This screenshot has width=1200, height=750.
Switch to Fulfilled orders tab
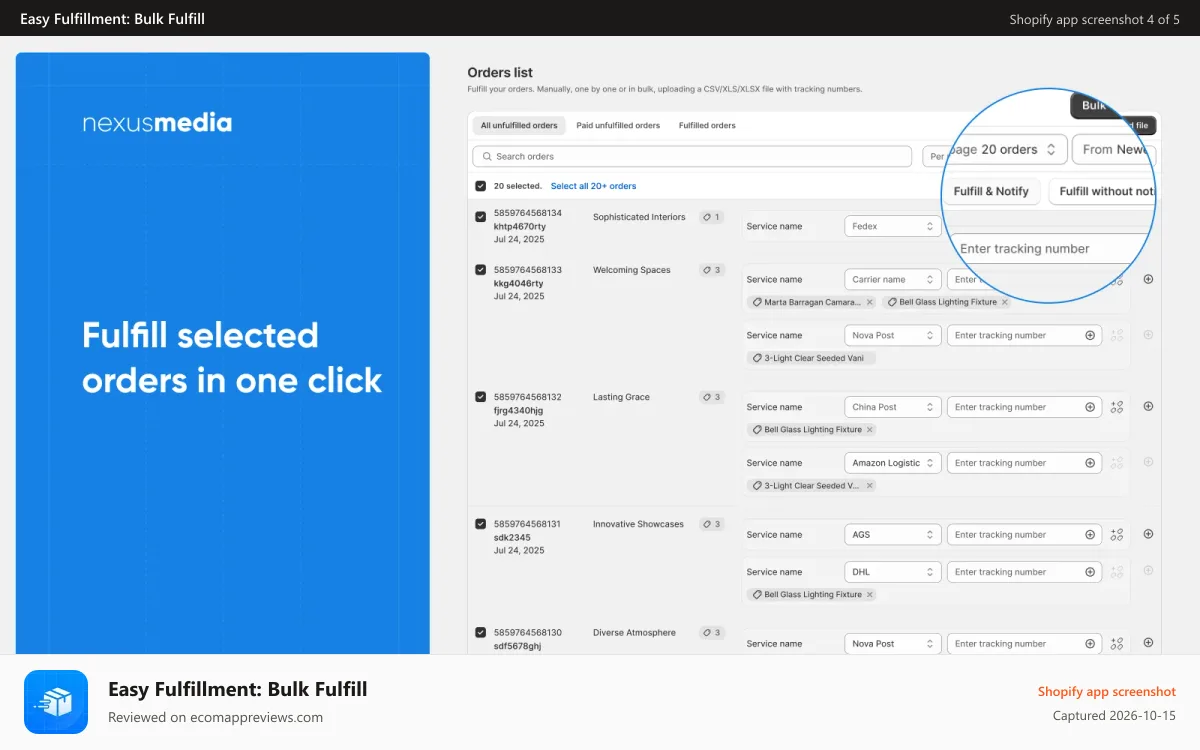(707, 126)
